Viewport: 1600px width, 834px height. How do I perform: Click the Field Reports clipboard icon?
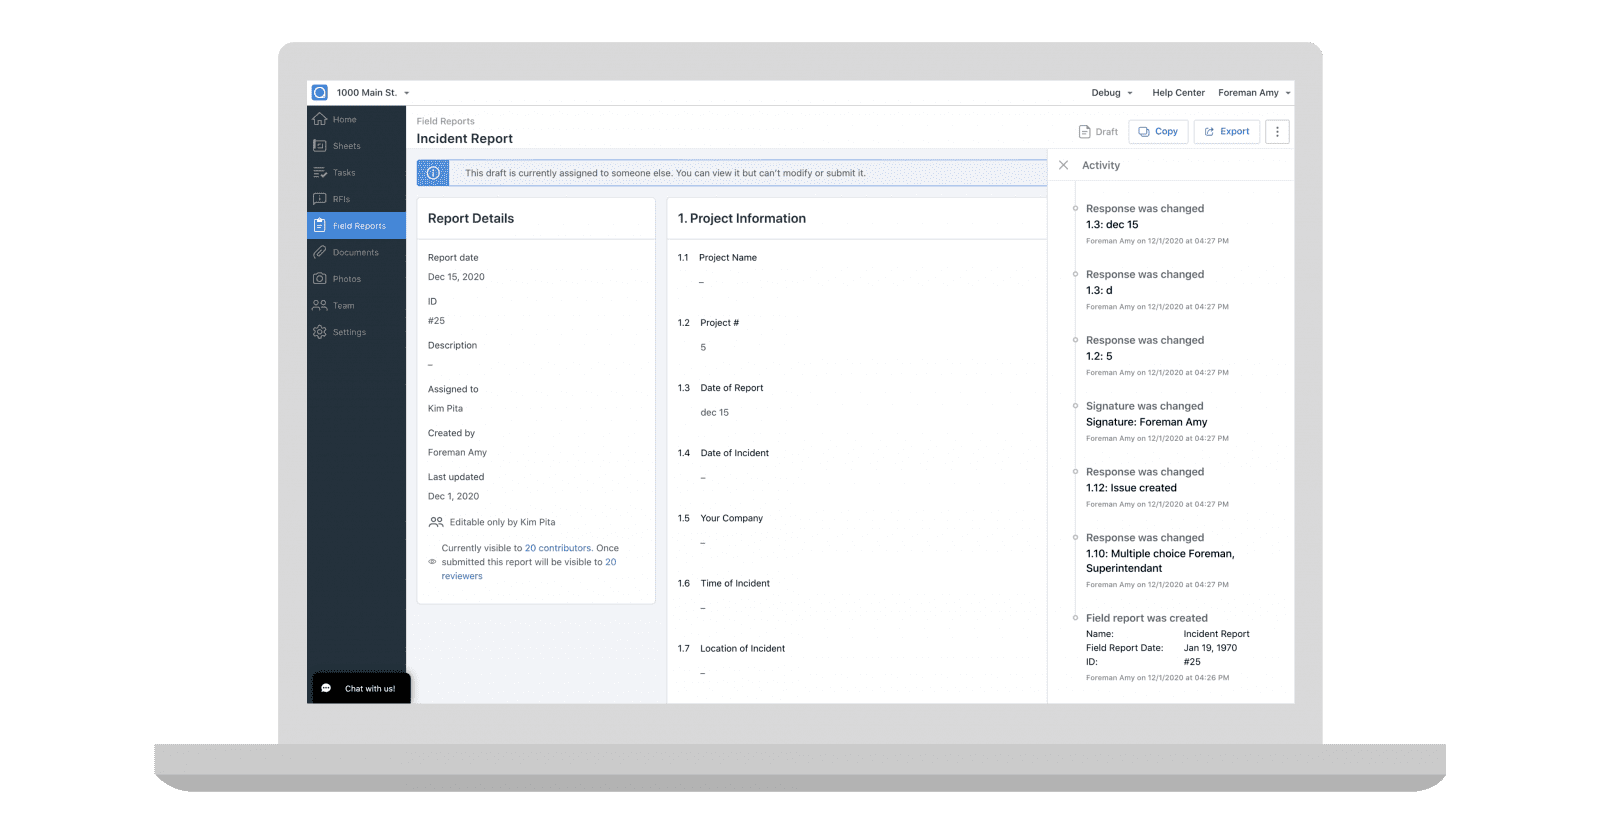click(320, 225)
